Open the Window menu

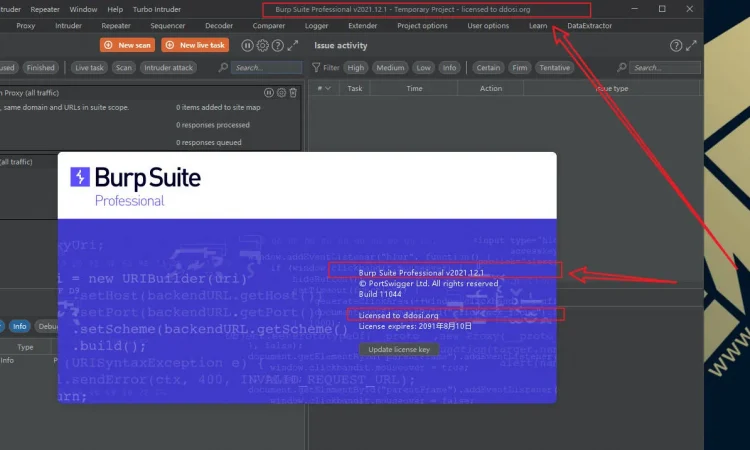tap(83, 9)
